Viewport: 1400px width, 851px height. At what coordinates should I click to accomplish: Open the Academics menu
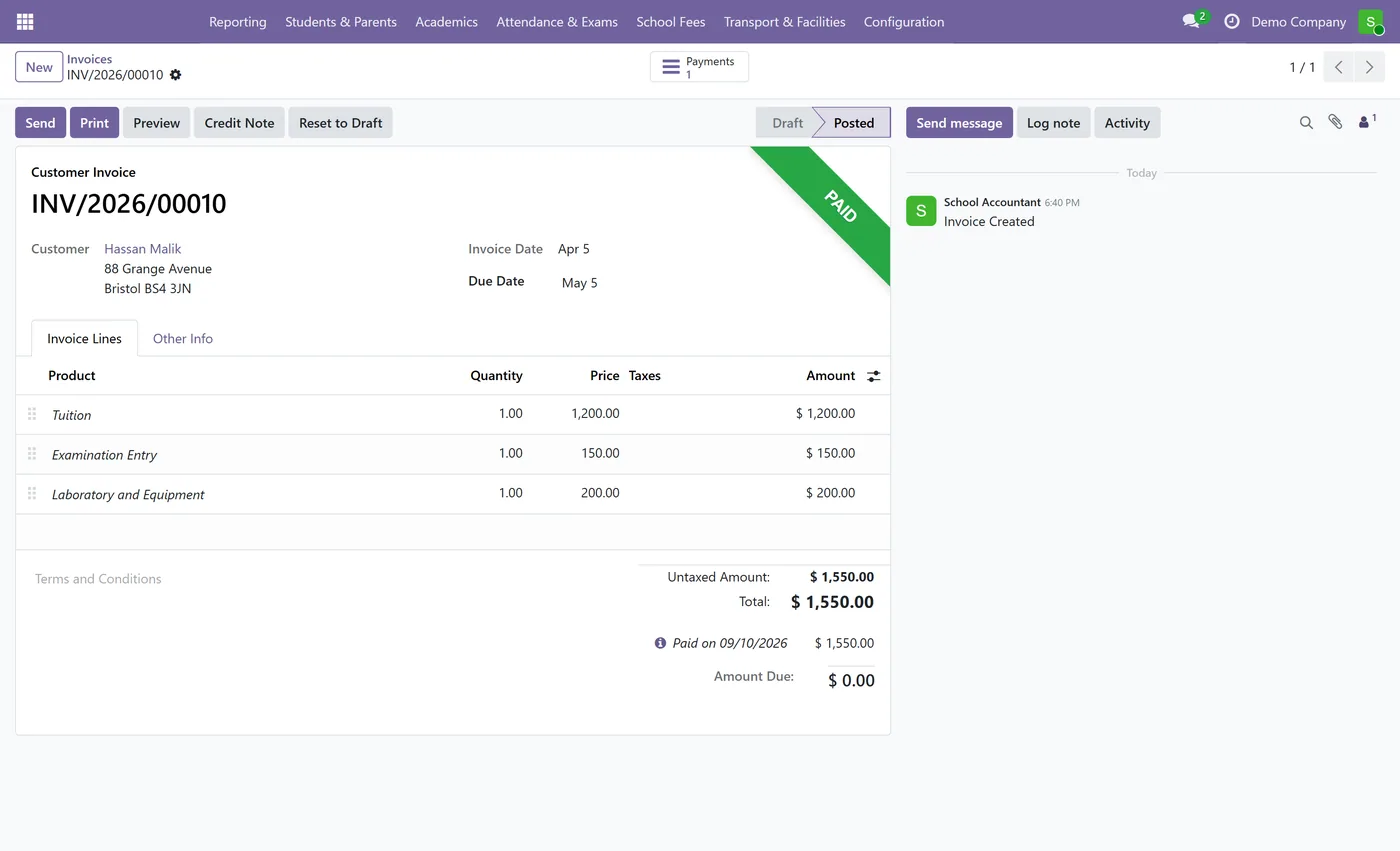(x=446, y=21)
